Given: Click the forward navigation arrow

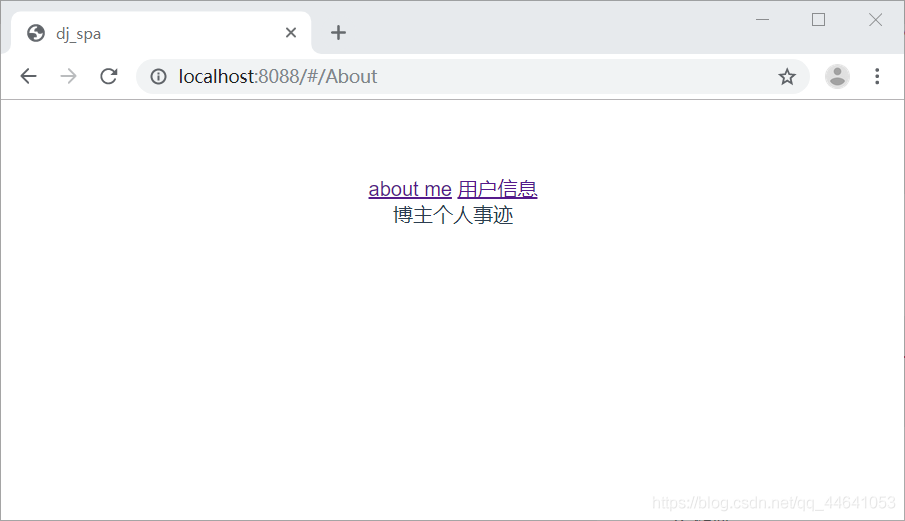Looking at the screenshot, I should point(68,76).
